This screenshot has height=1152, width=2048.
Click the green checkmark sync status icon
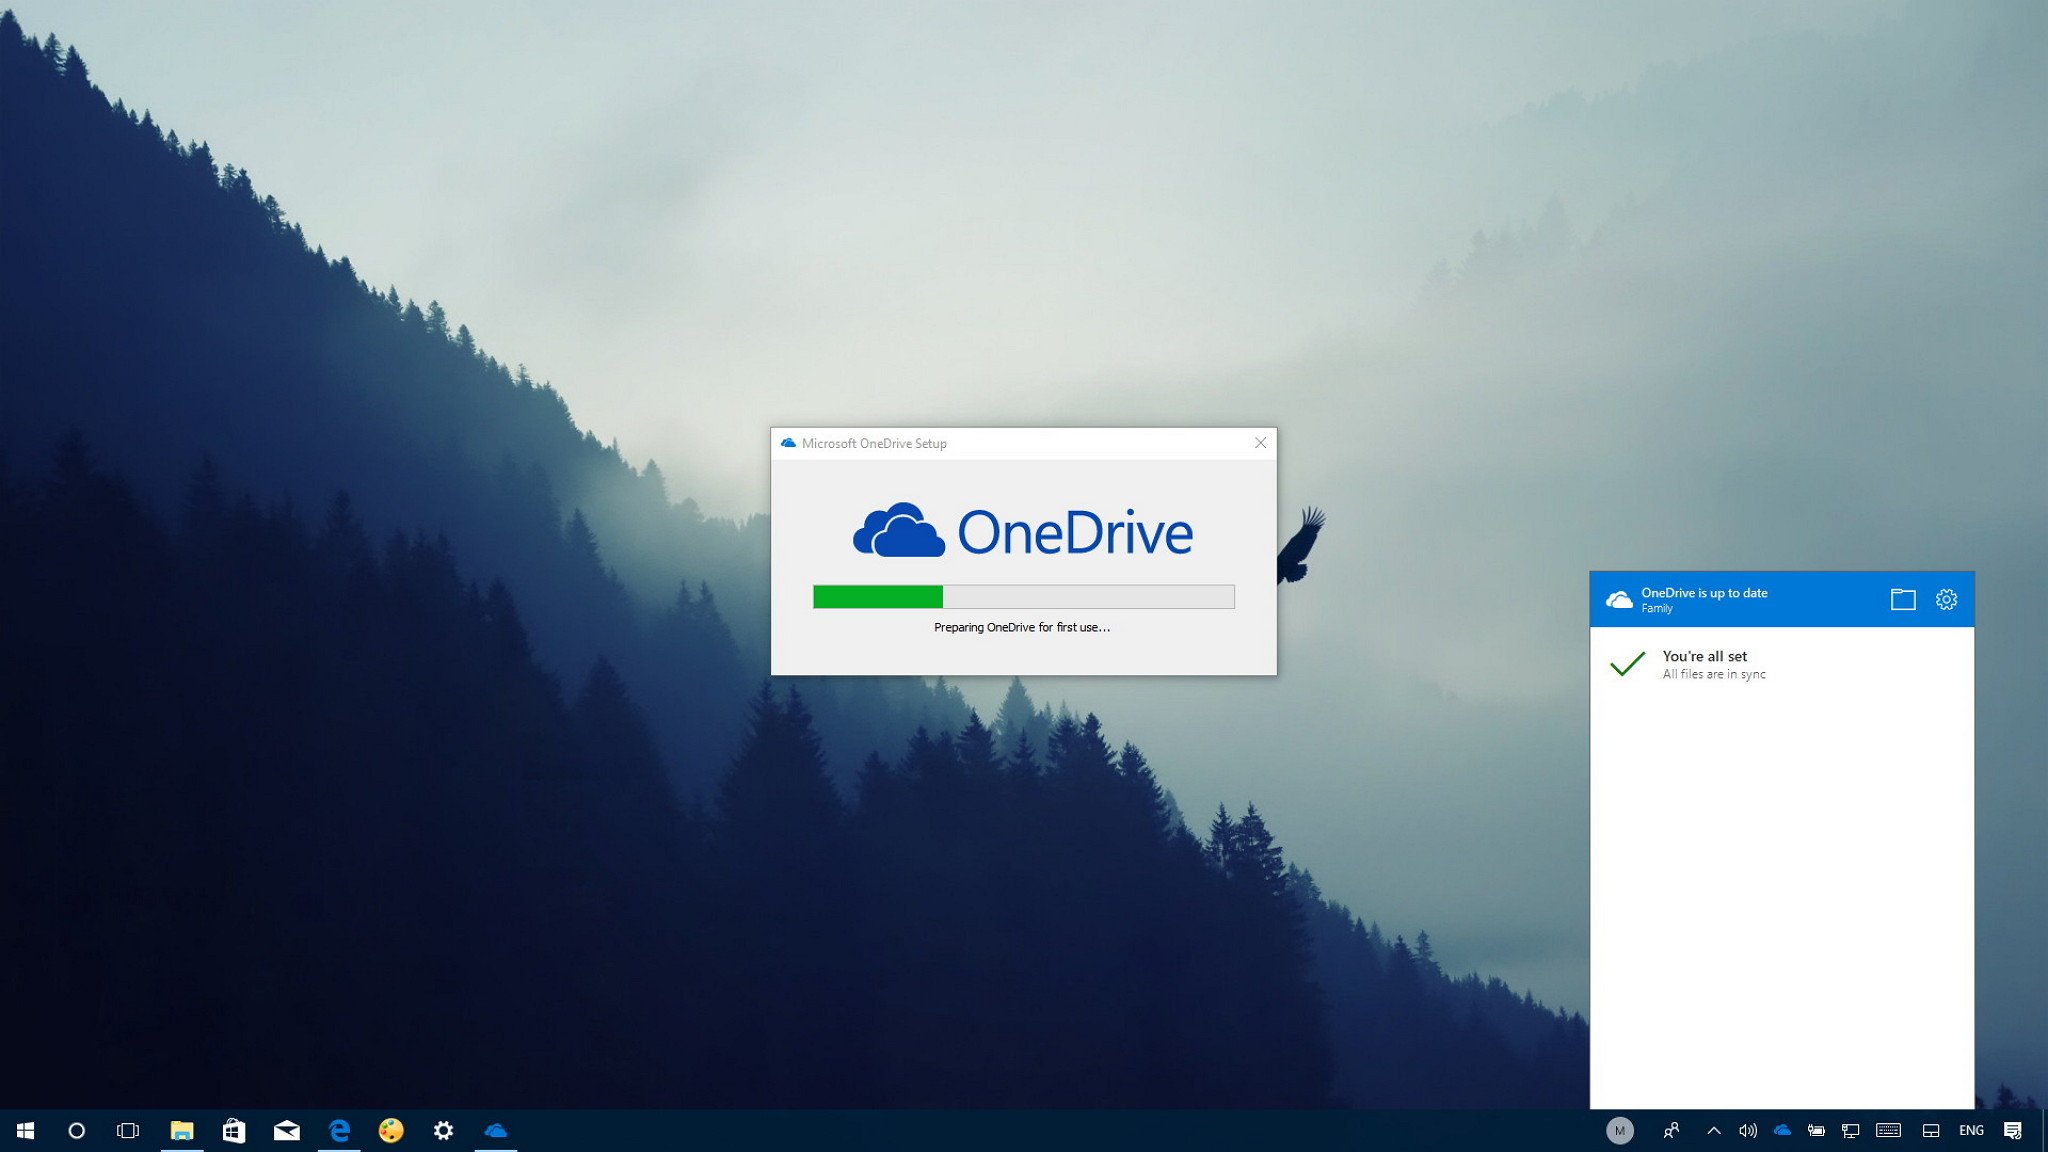[1627, 664]
